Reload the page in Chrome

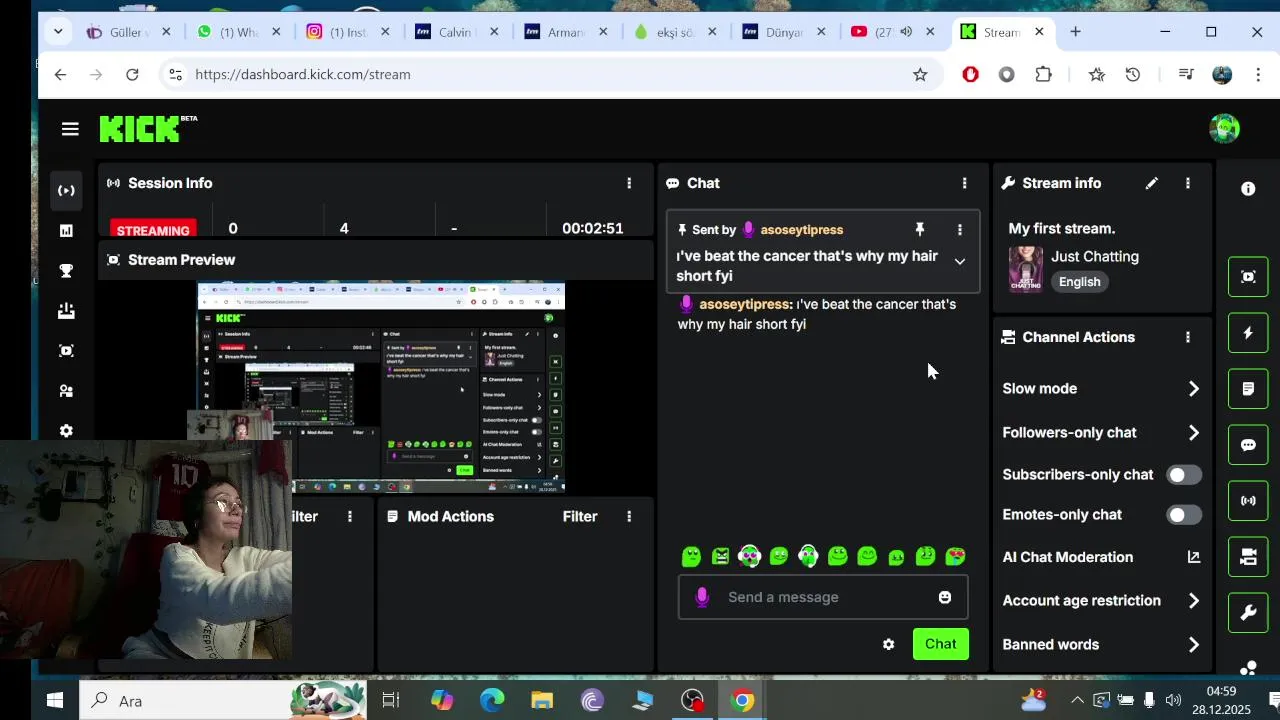[x=132, y=74]
